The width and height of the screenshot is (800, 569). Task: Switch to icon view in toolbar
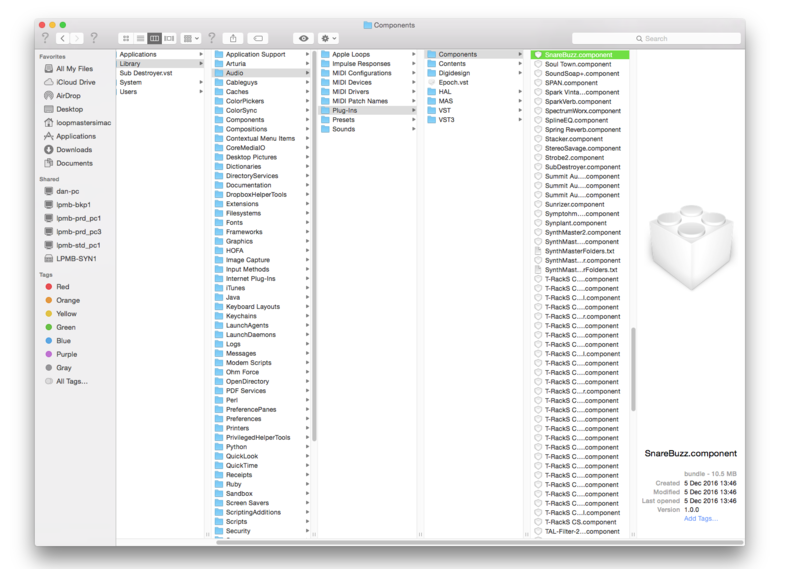[126, 38]
